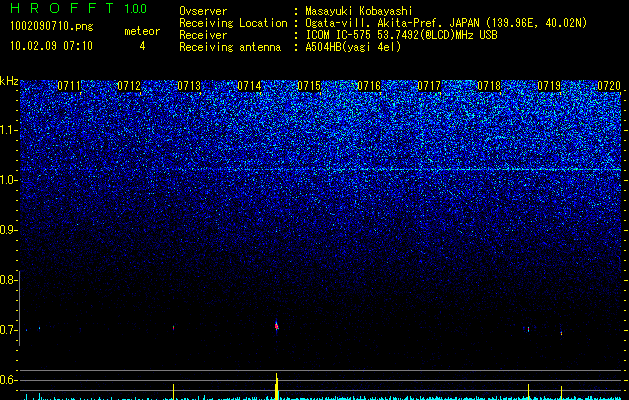Click the ICOM IC-575 receiver text
The height and width of the screenshot is (400, 629).
pos(401,35)
